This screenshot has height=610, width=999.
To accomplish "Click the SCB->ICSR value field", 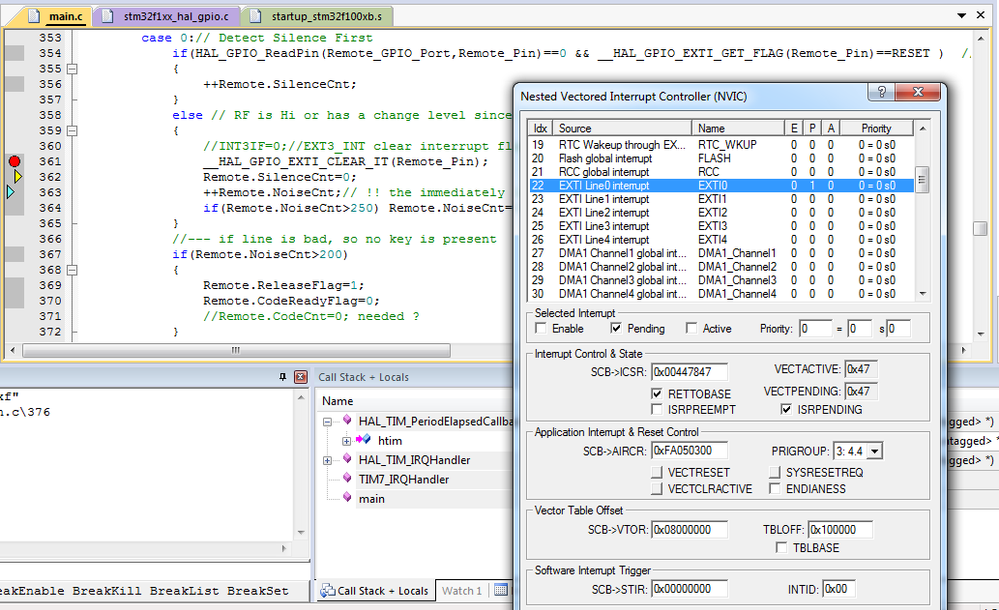I will coord(689,372).
